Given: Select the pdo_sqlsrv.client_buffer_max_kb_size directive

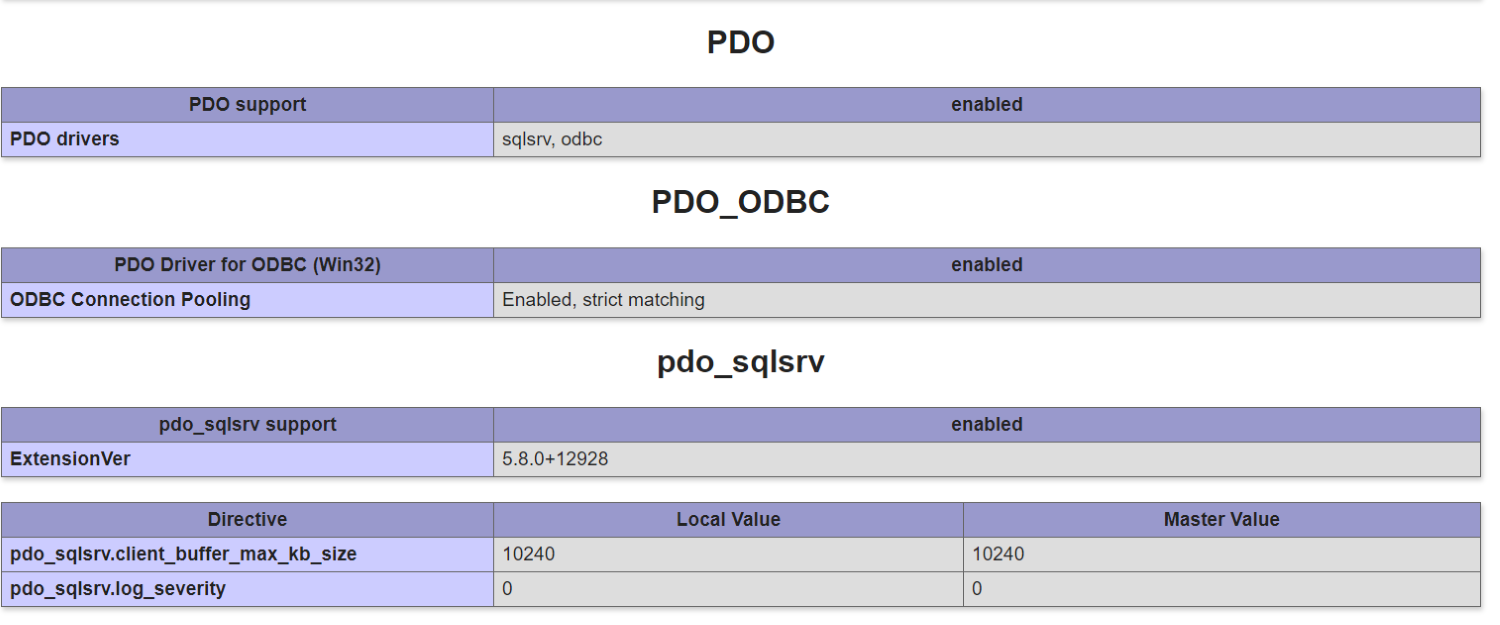Looking at the screenshot, I should pos(183,555).
